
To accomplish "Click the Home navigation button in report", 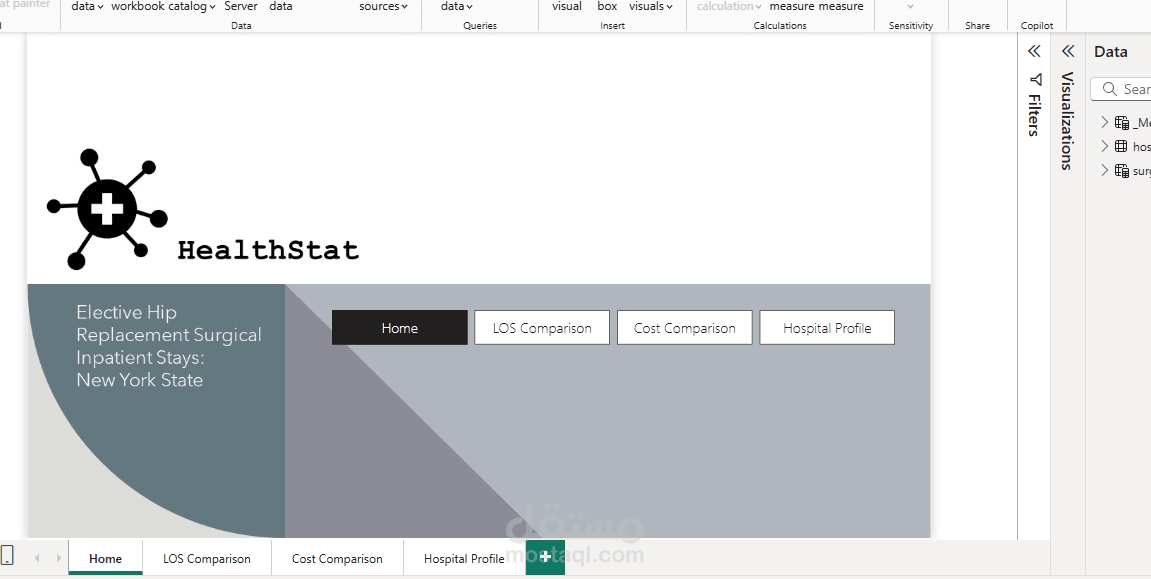I will click(x=399, y=327).
